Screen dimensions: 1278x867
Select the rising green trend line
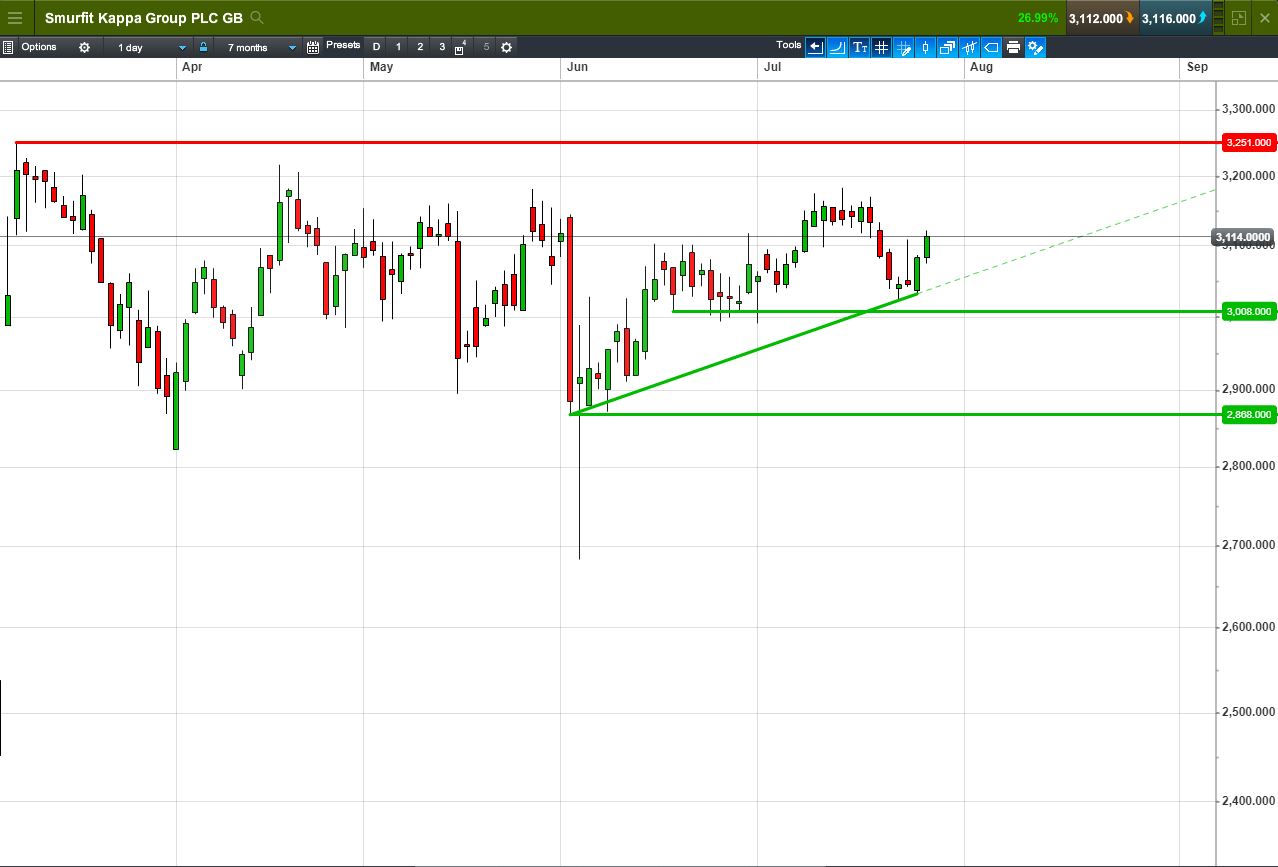click(x=743, y=353)
